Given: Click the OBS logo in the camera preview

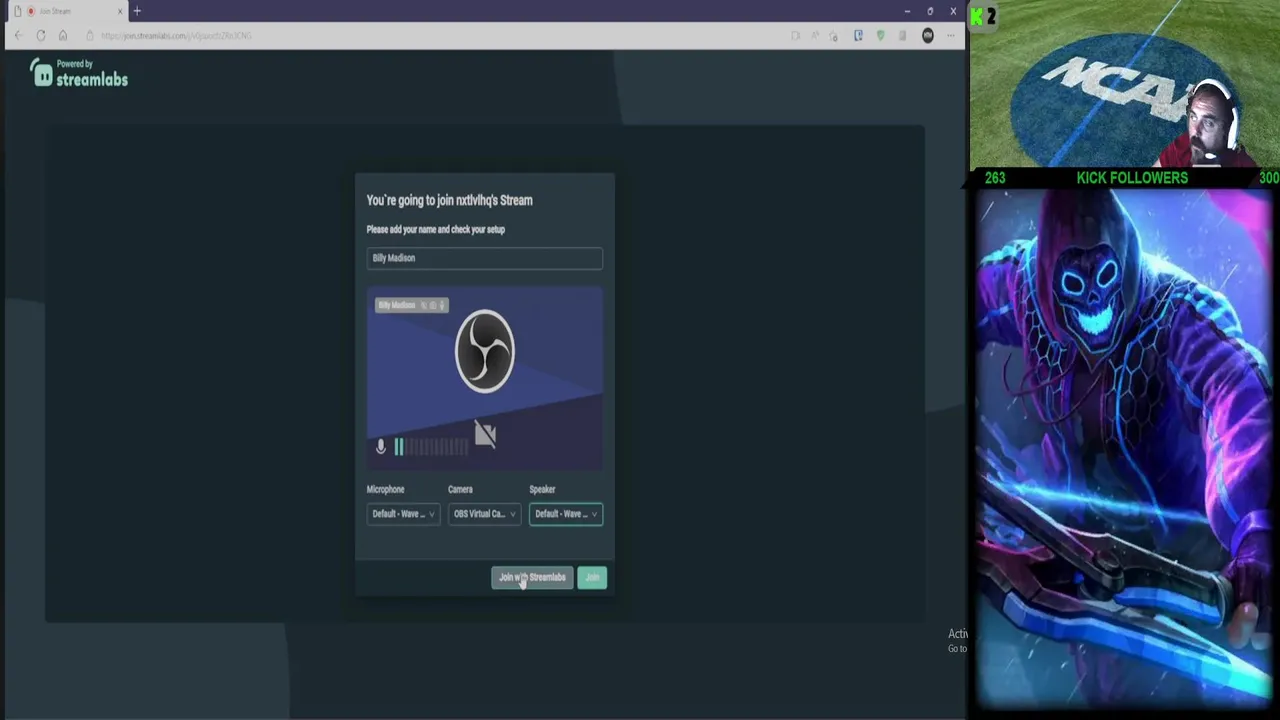Looking at the screenshot, I should pos(485,351).
